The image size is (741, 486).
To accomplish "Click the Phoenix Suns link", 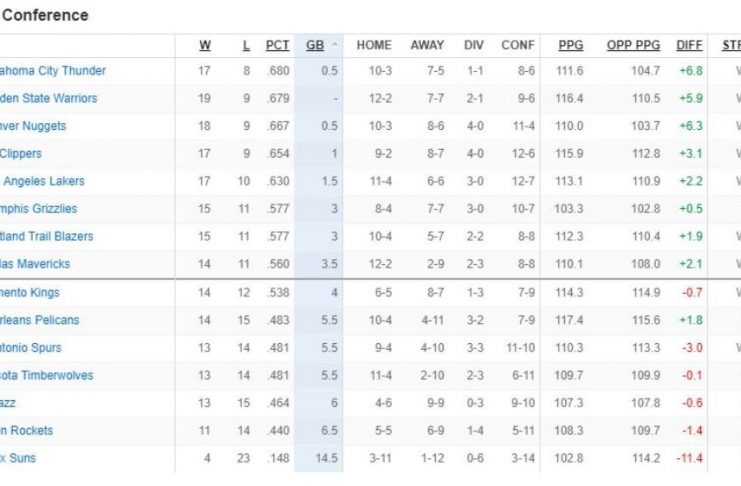I will point(17,458).
